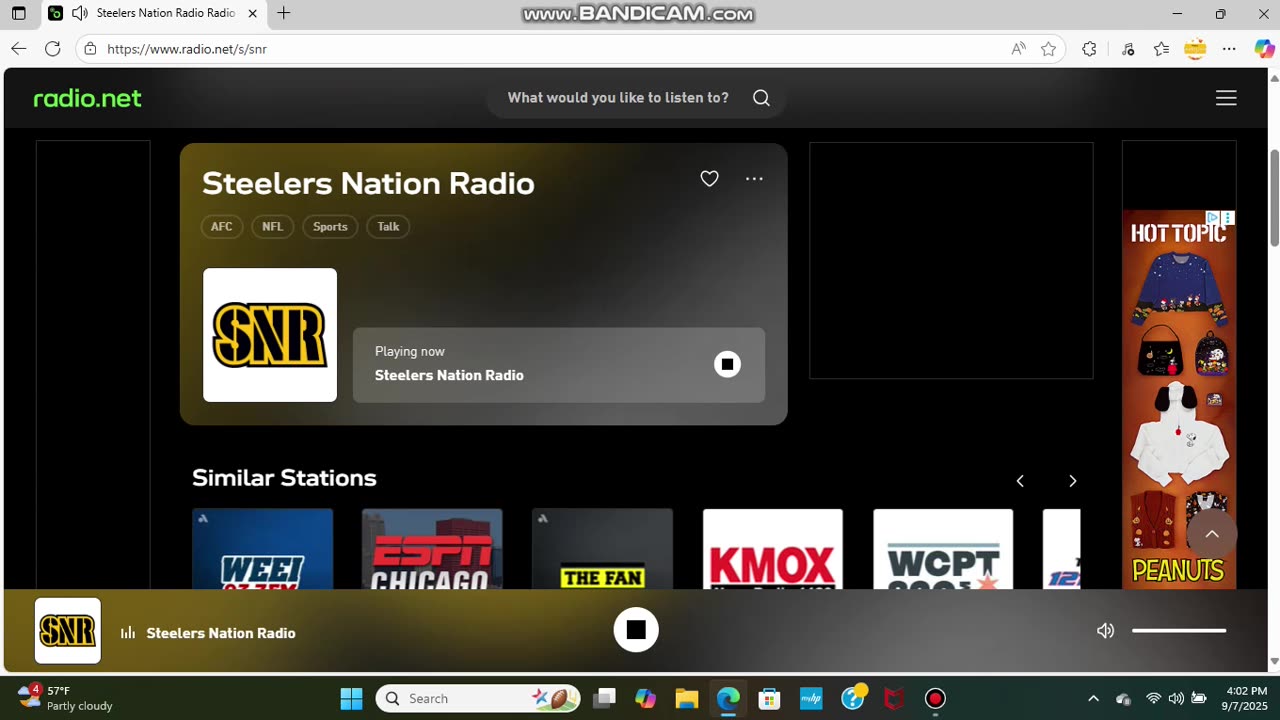Image resolution: width=1280 pixels, height=720 pixels.
Task: Mute audio with the speaker icon in player bar
Action: (1105, 631)
